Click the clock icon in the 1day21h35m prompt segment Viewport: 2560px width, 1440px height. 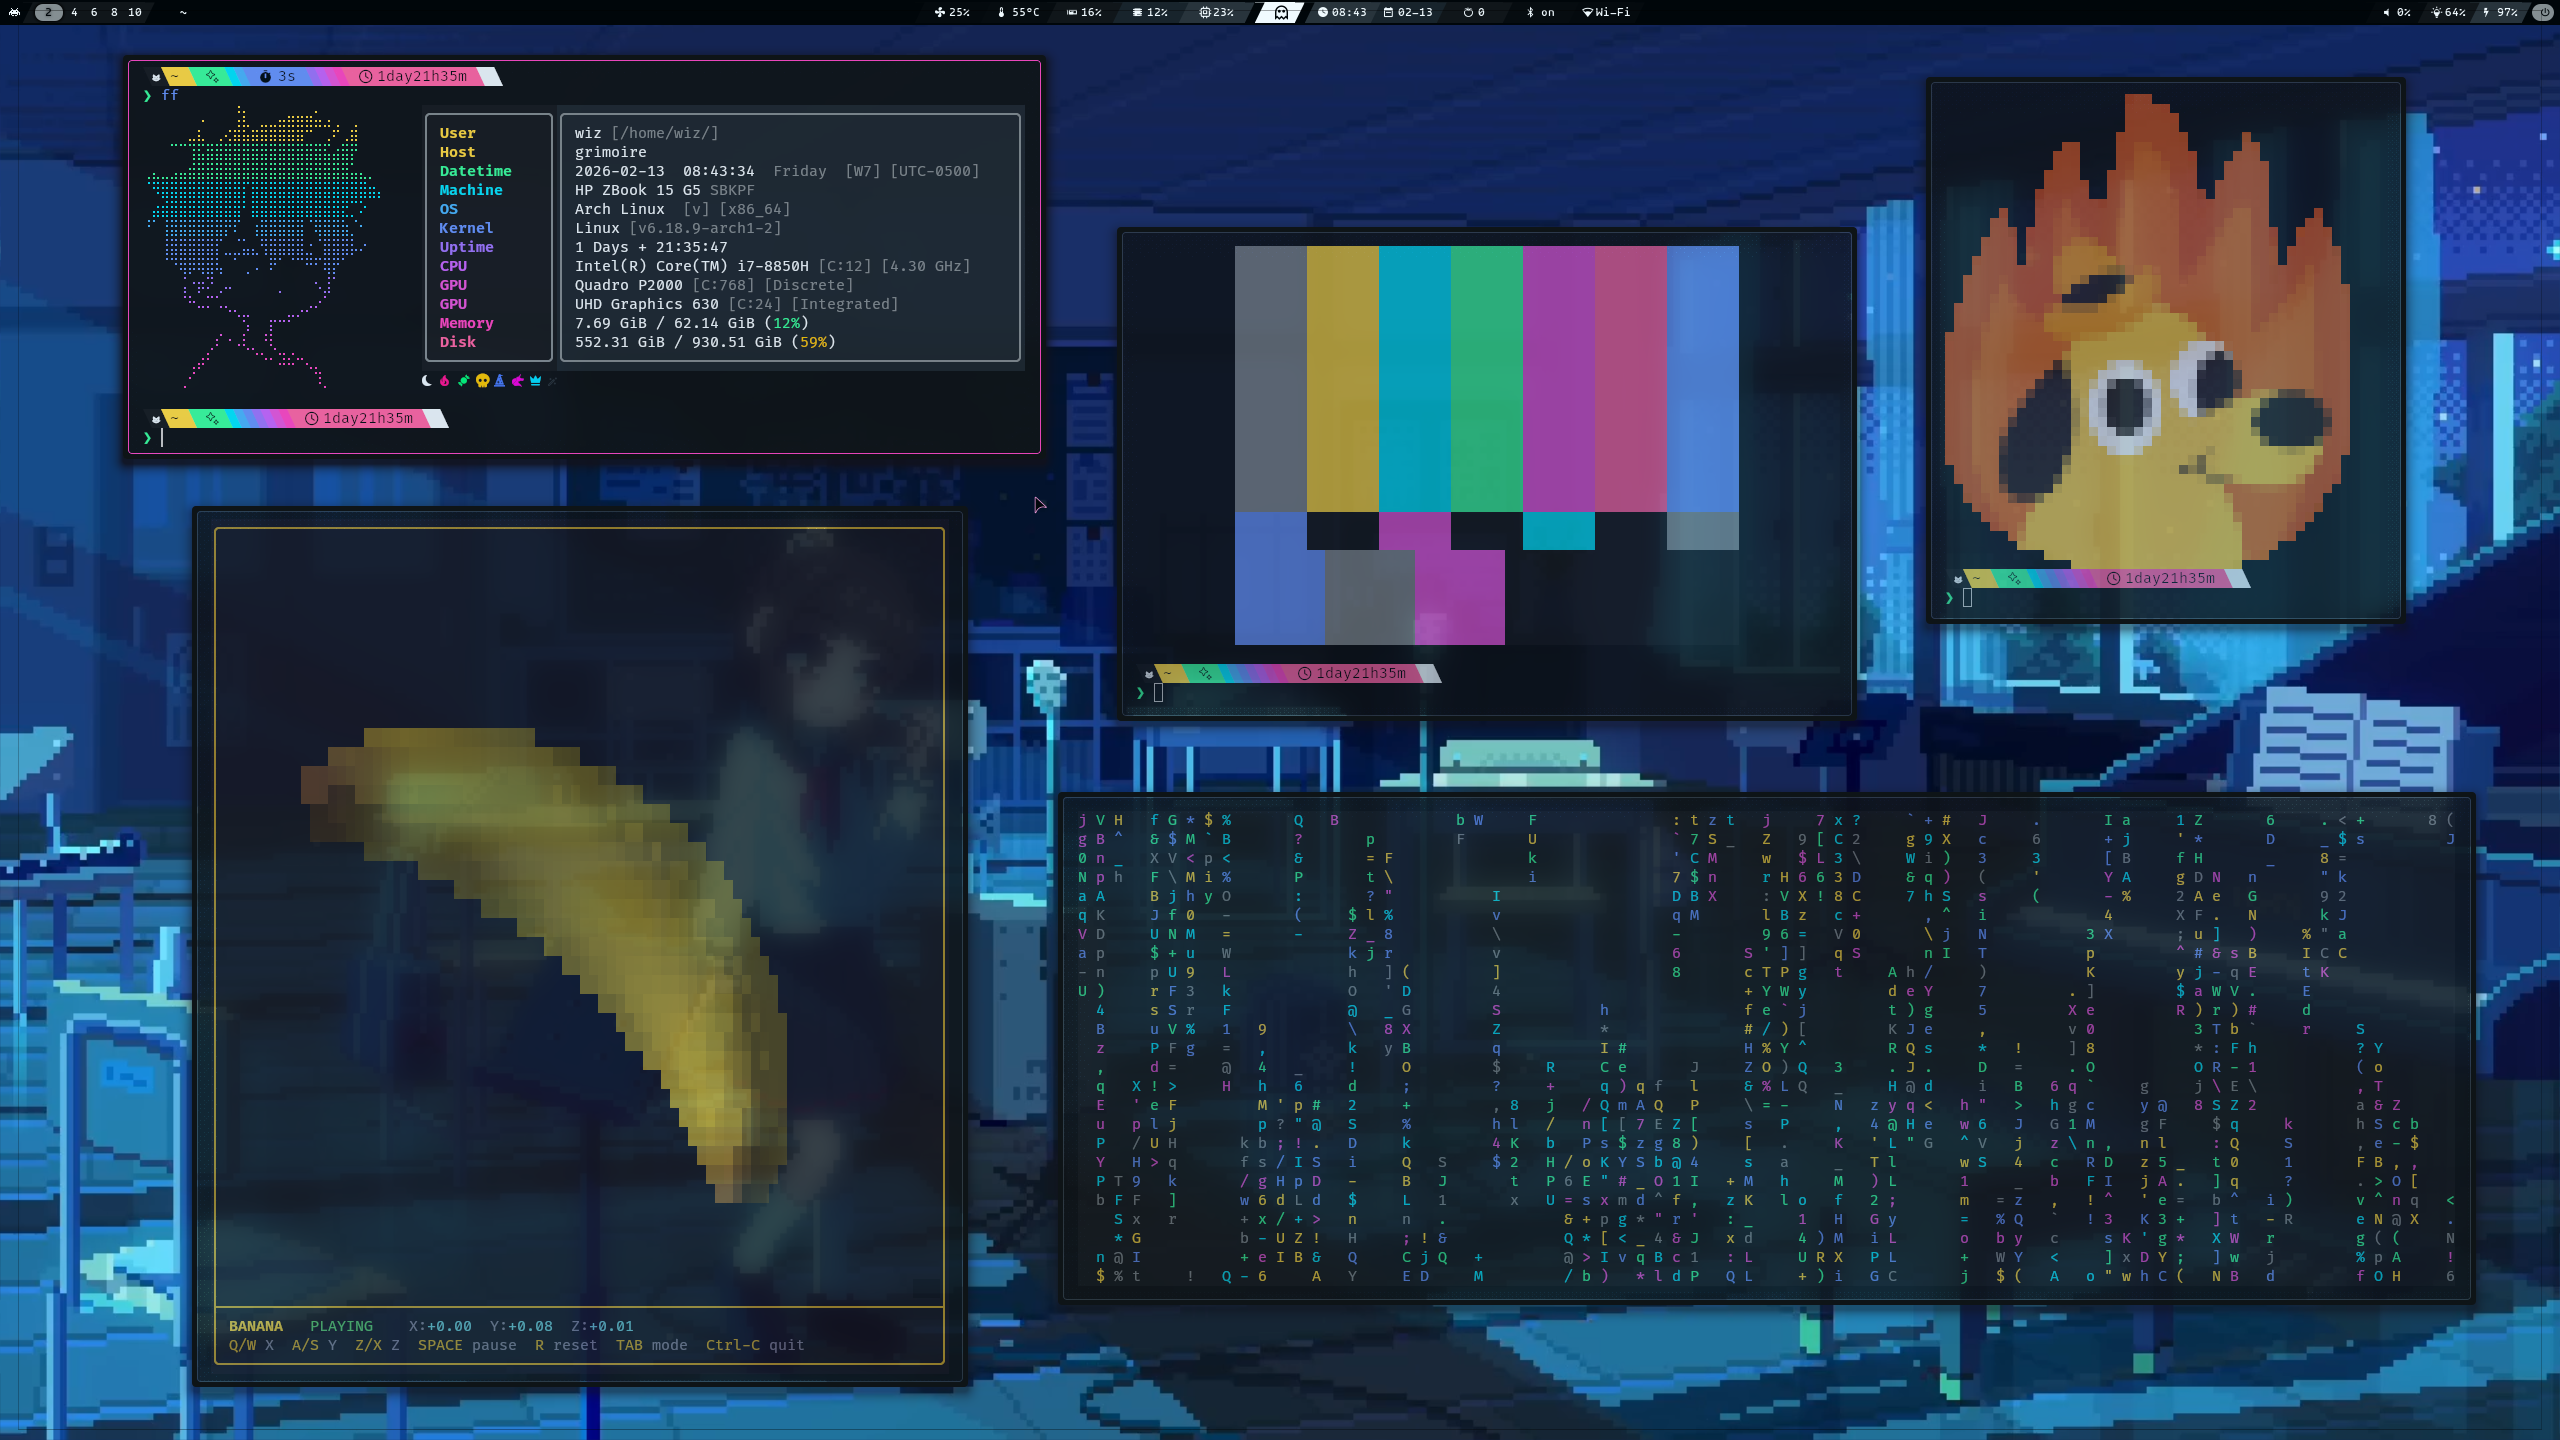pyautogui.click(x=367, y=77)
